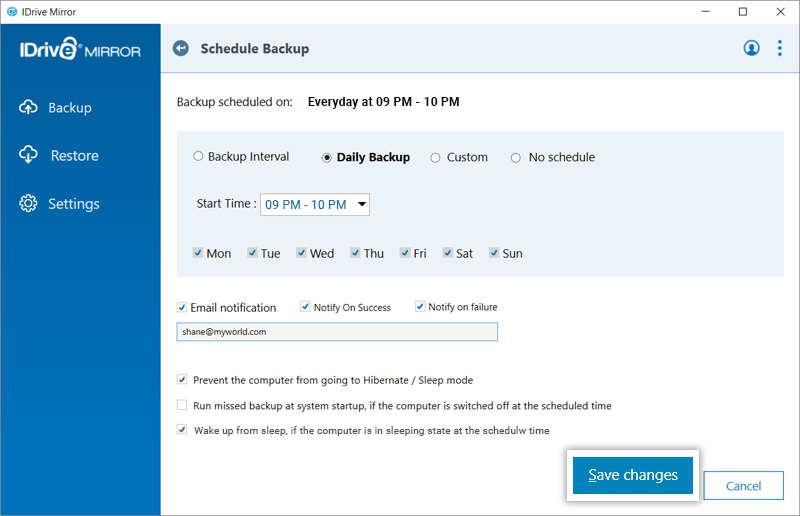Maximize the IDrive Mirror window
Viewport: 800px width, 516px height.
coord(743,12)
